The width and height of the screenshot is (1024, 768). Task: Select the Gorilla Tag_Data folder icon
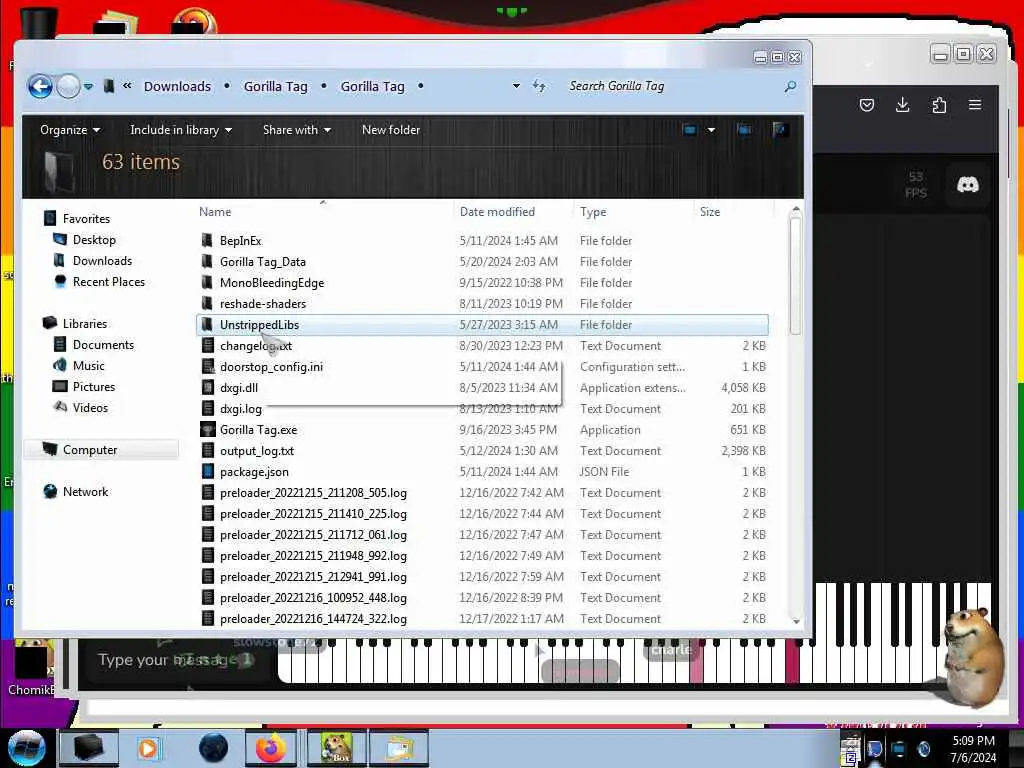point(207,261)
